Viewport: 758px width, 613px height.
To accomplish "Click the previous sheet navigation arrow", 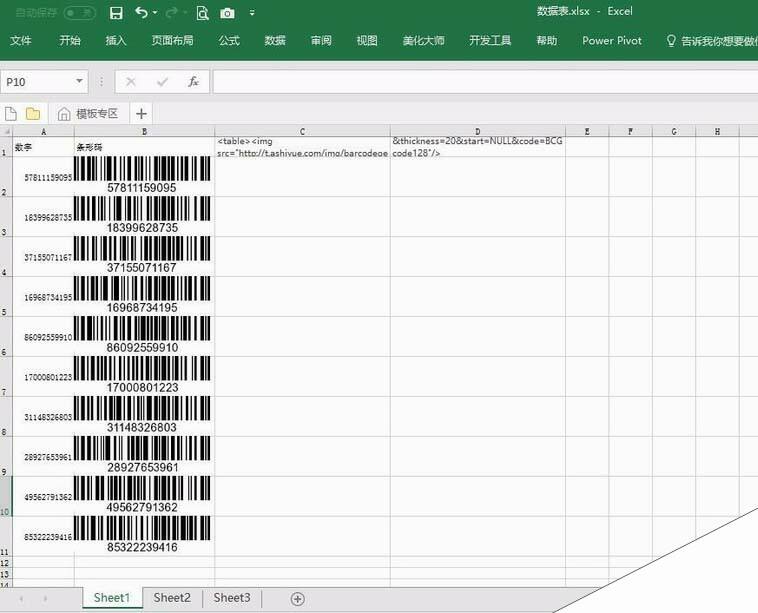I will (21, 599).
